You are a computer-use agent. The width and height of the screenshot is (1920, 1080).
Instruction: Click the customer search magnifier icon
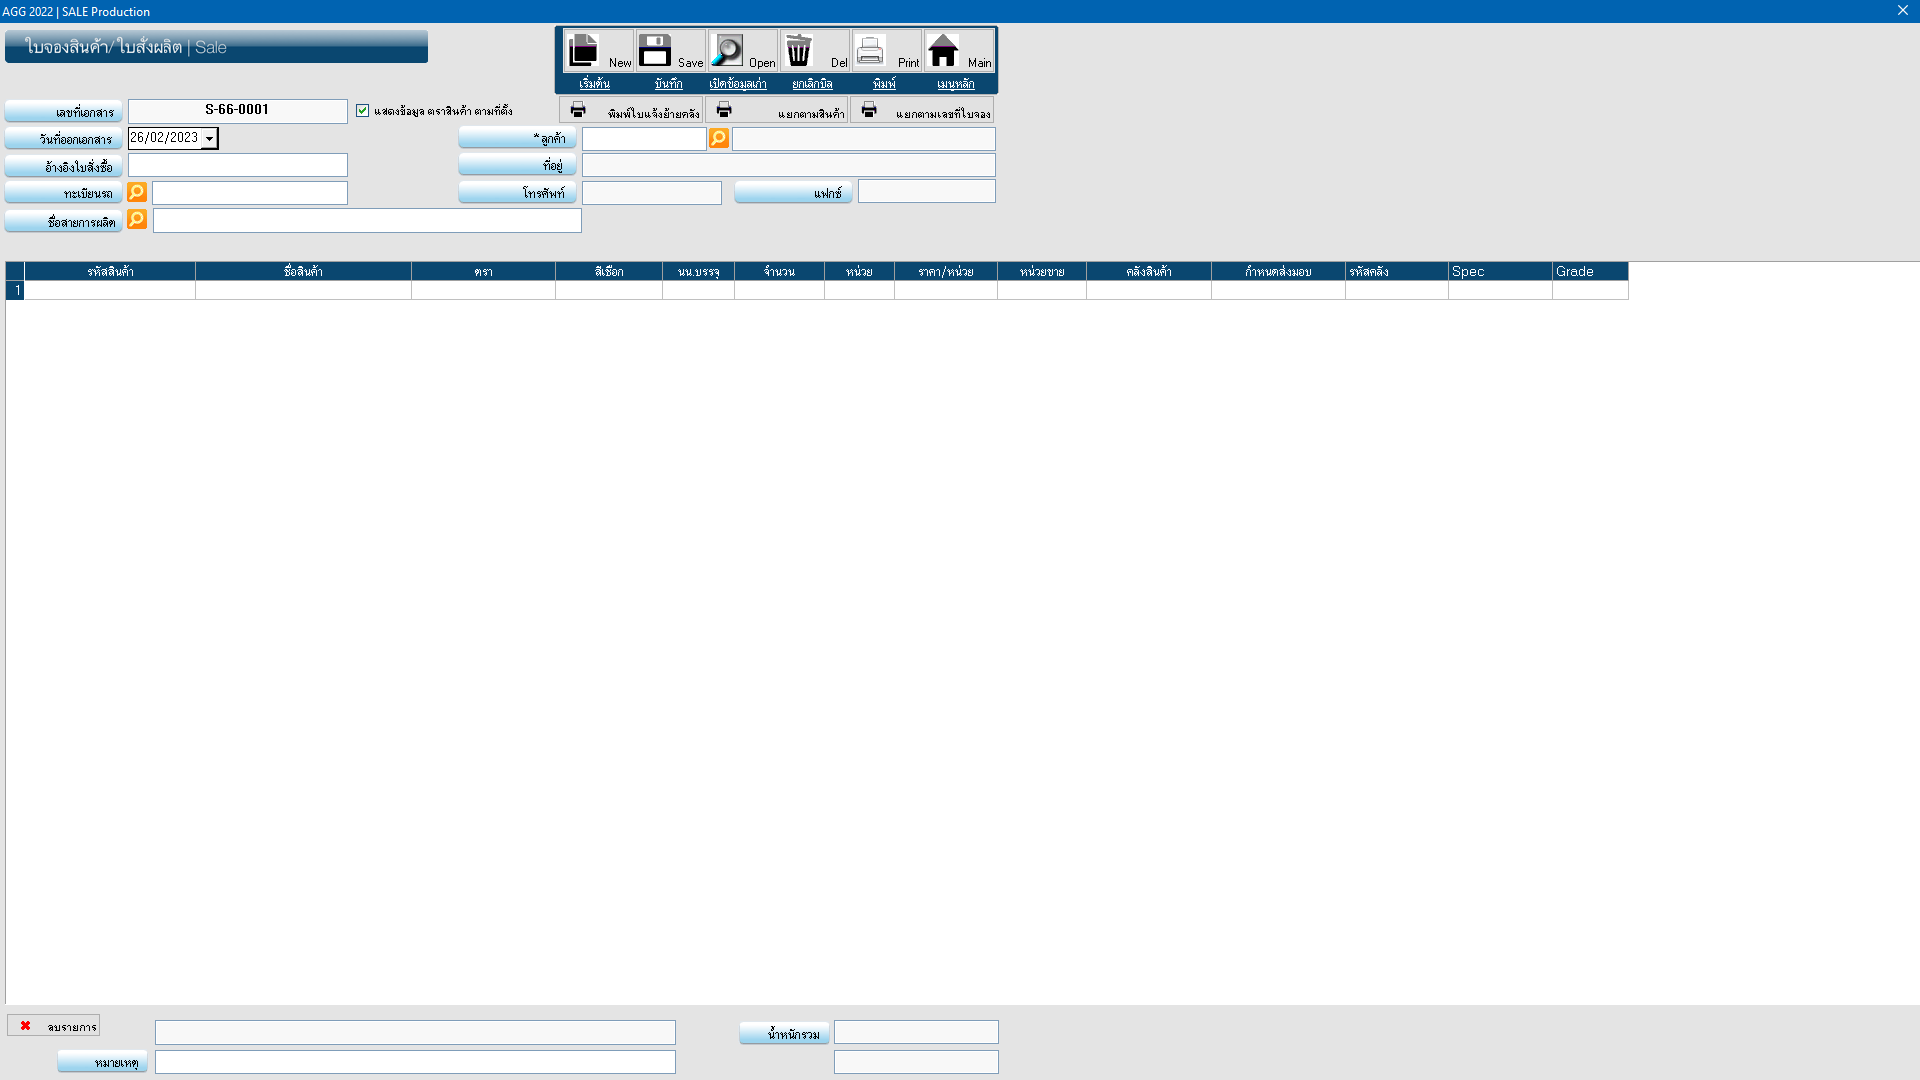(719, 138)
